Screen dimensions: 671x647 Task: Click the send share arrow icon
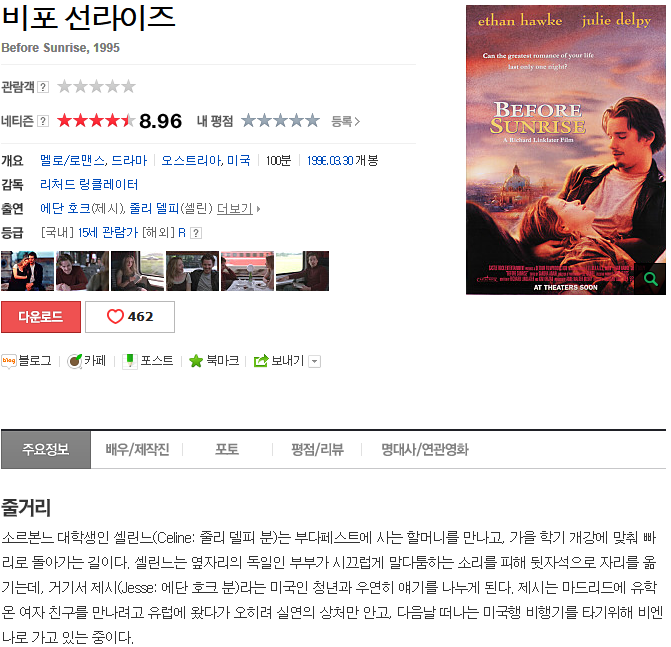coord(261,361)
